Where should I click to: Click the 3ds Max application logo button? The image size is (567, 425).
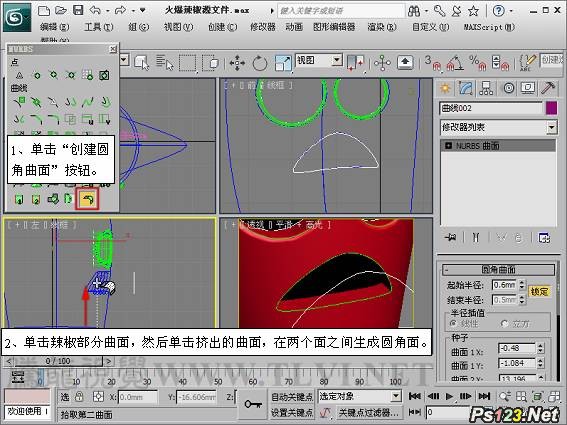click(x=17, y=17)
